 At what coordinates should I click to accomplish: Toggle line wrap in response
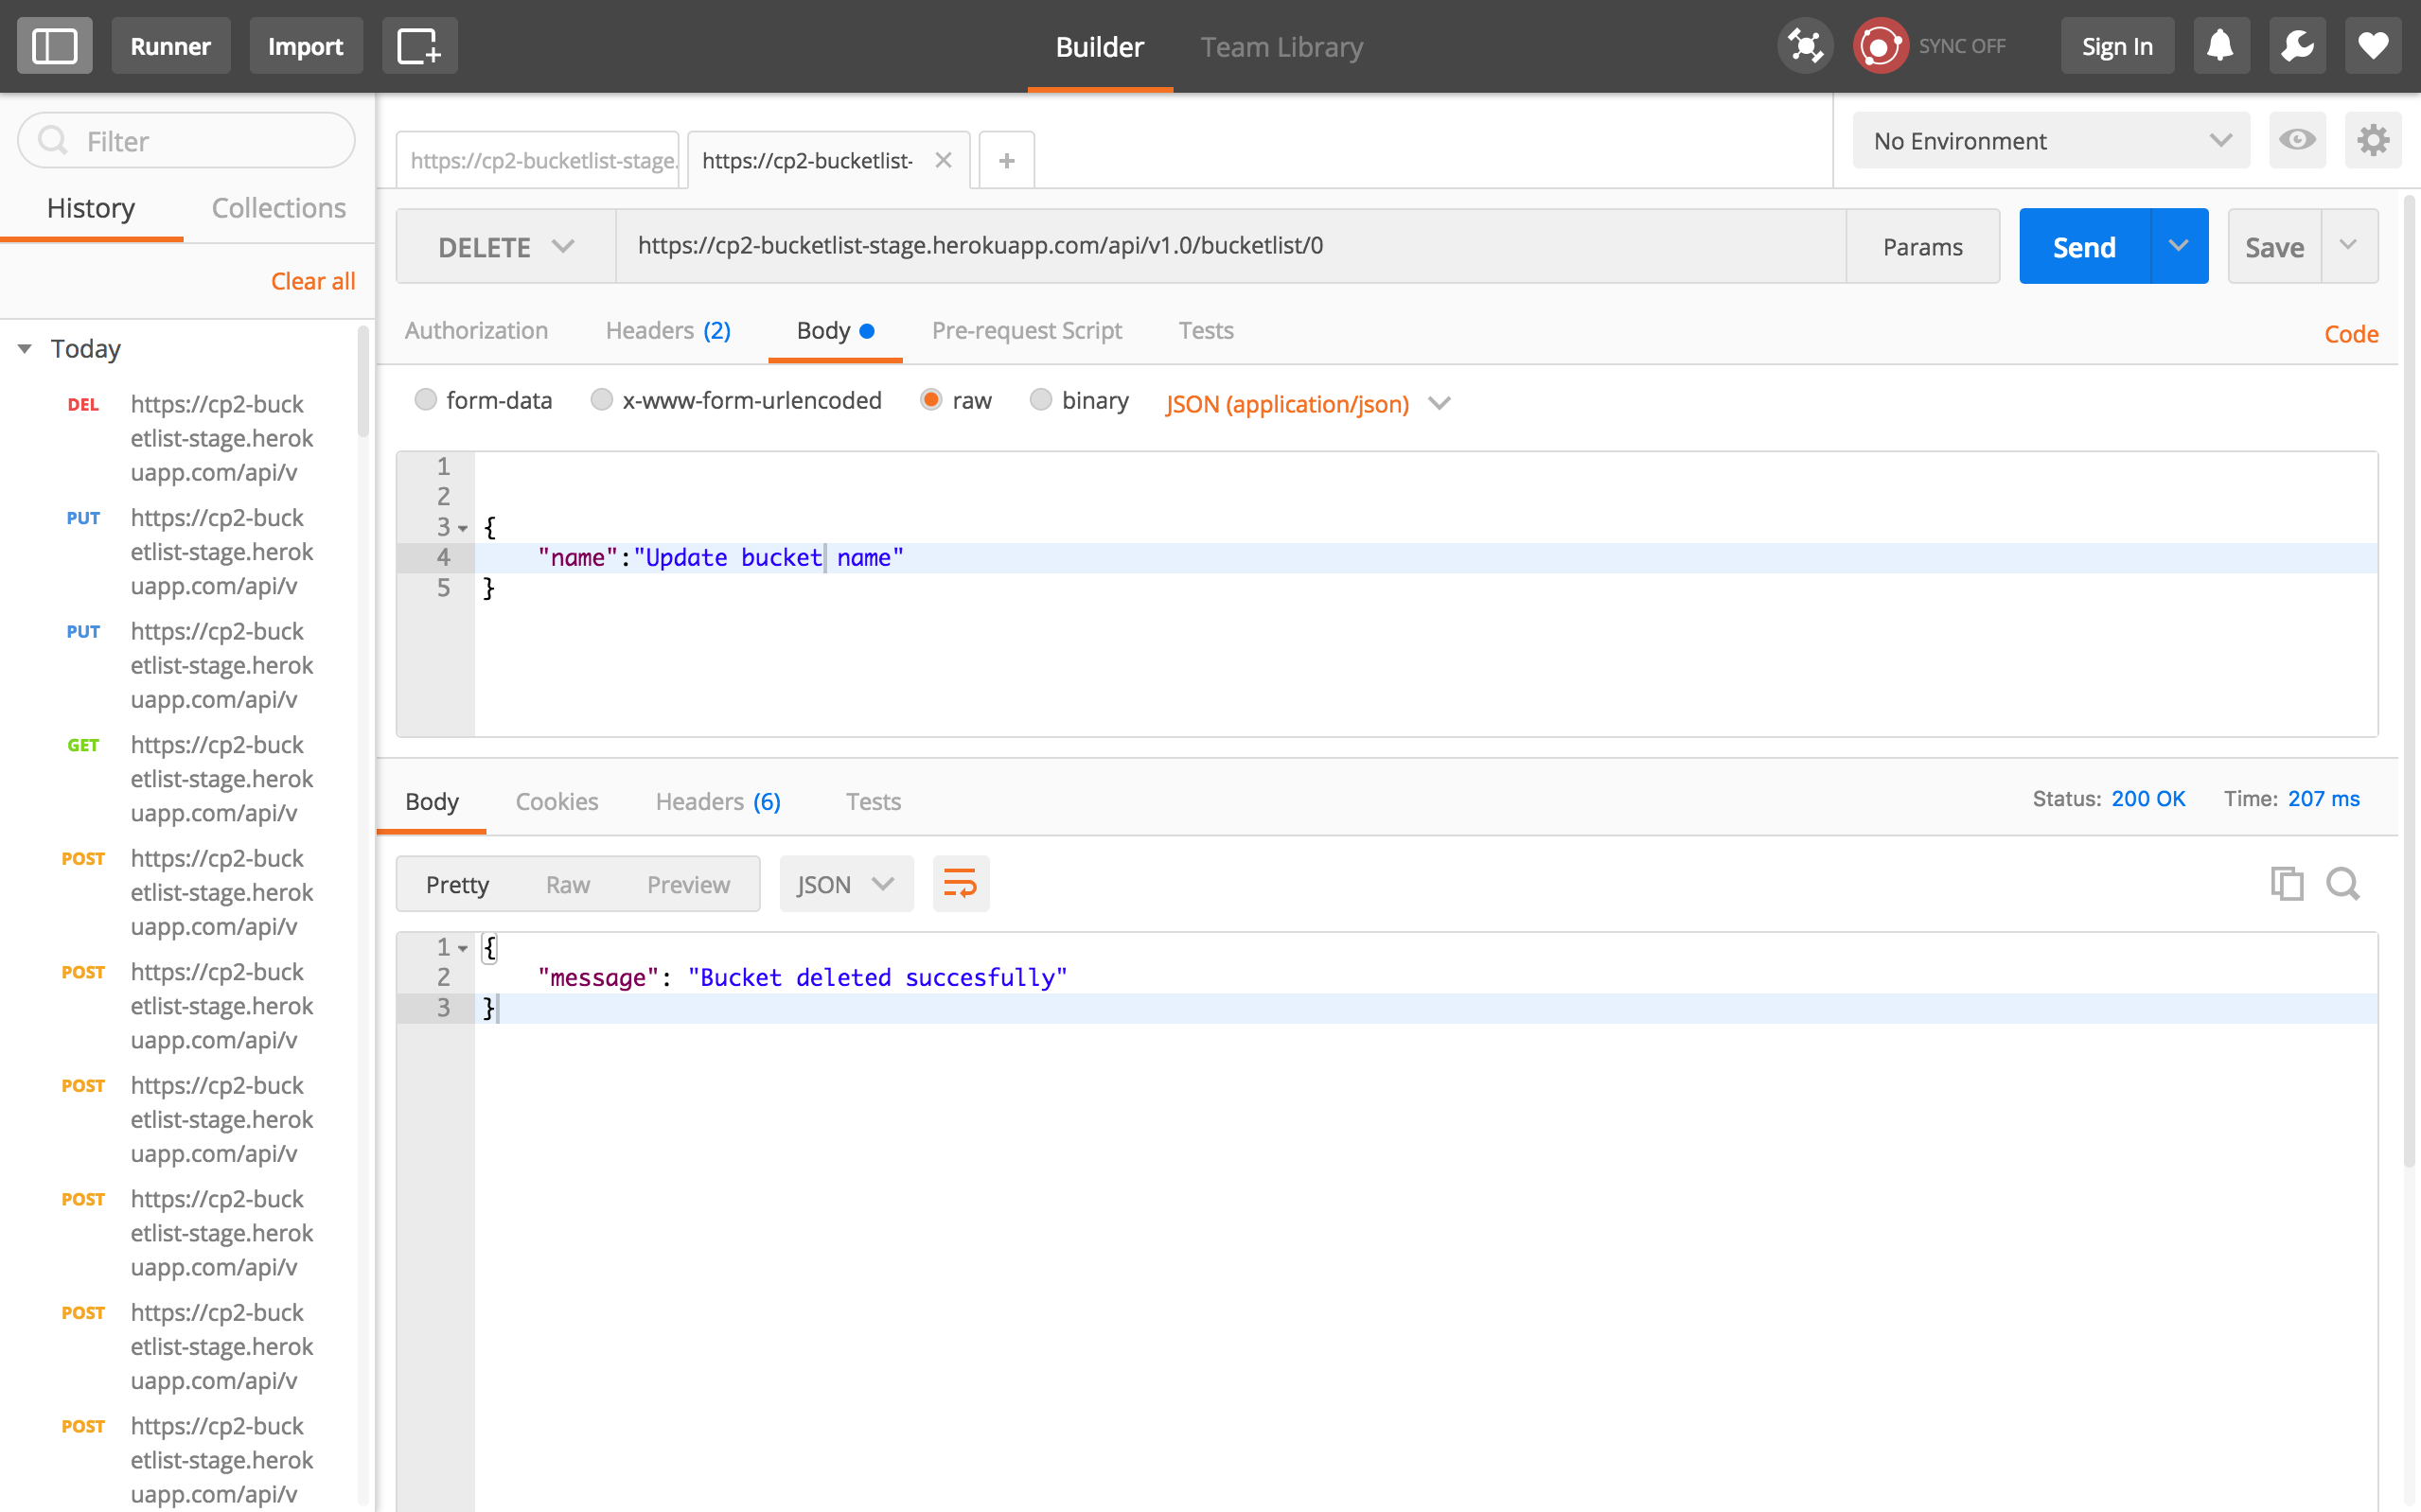coord(960,884)
